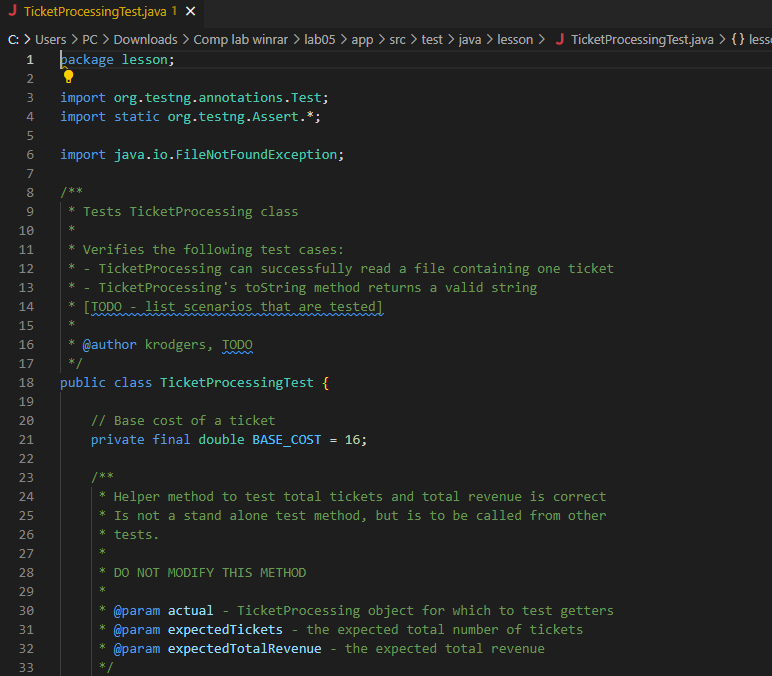772x676 pixels.
Task: Click 'org.testng.Assert' in static import
Action: [x=233, y=117]
